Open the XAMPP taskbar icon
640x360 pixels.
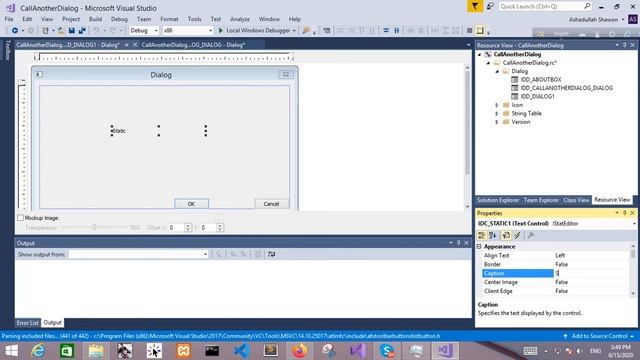click(x=183, y=351)
